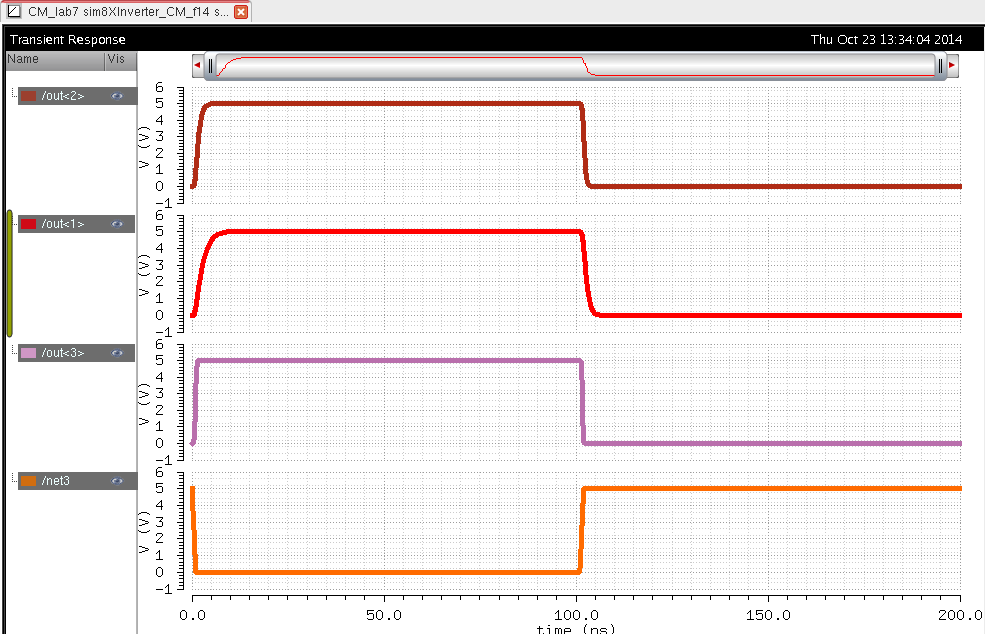This screenshot has height=634, width=985.
Task: Click the /net3 orange color swatch
Action: click(28, 481)
